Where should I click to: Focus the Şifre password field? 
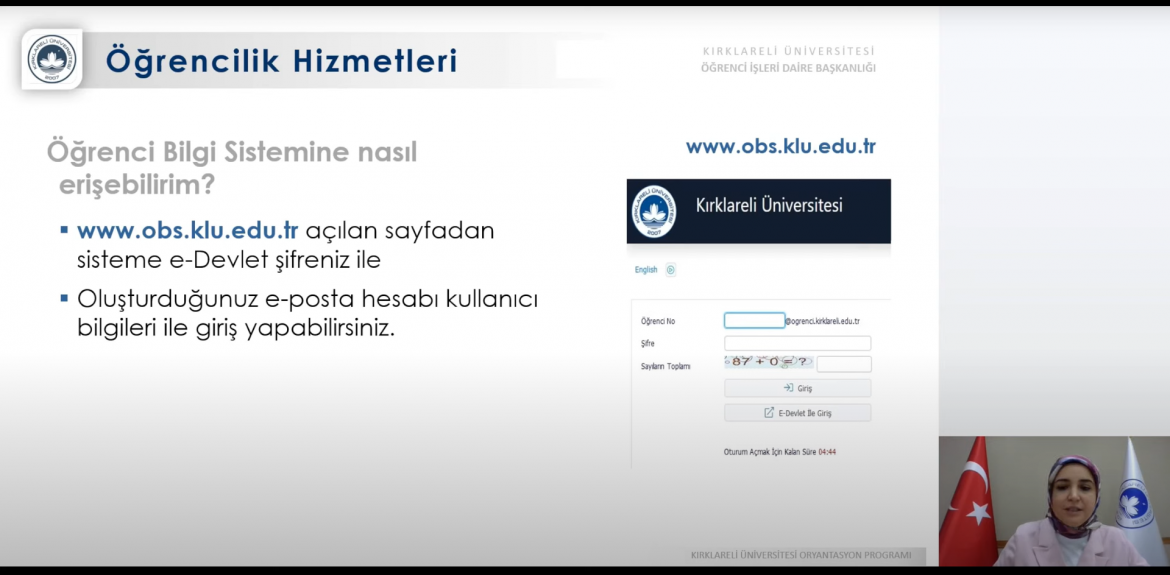pyautogui.click(x=798, y=343)
